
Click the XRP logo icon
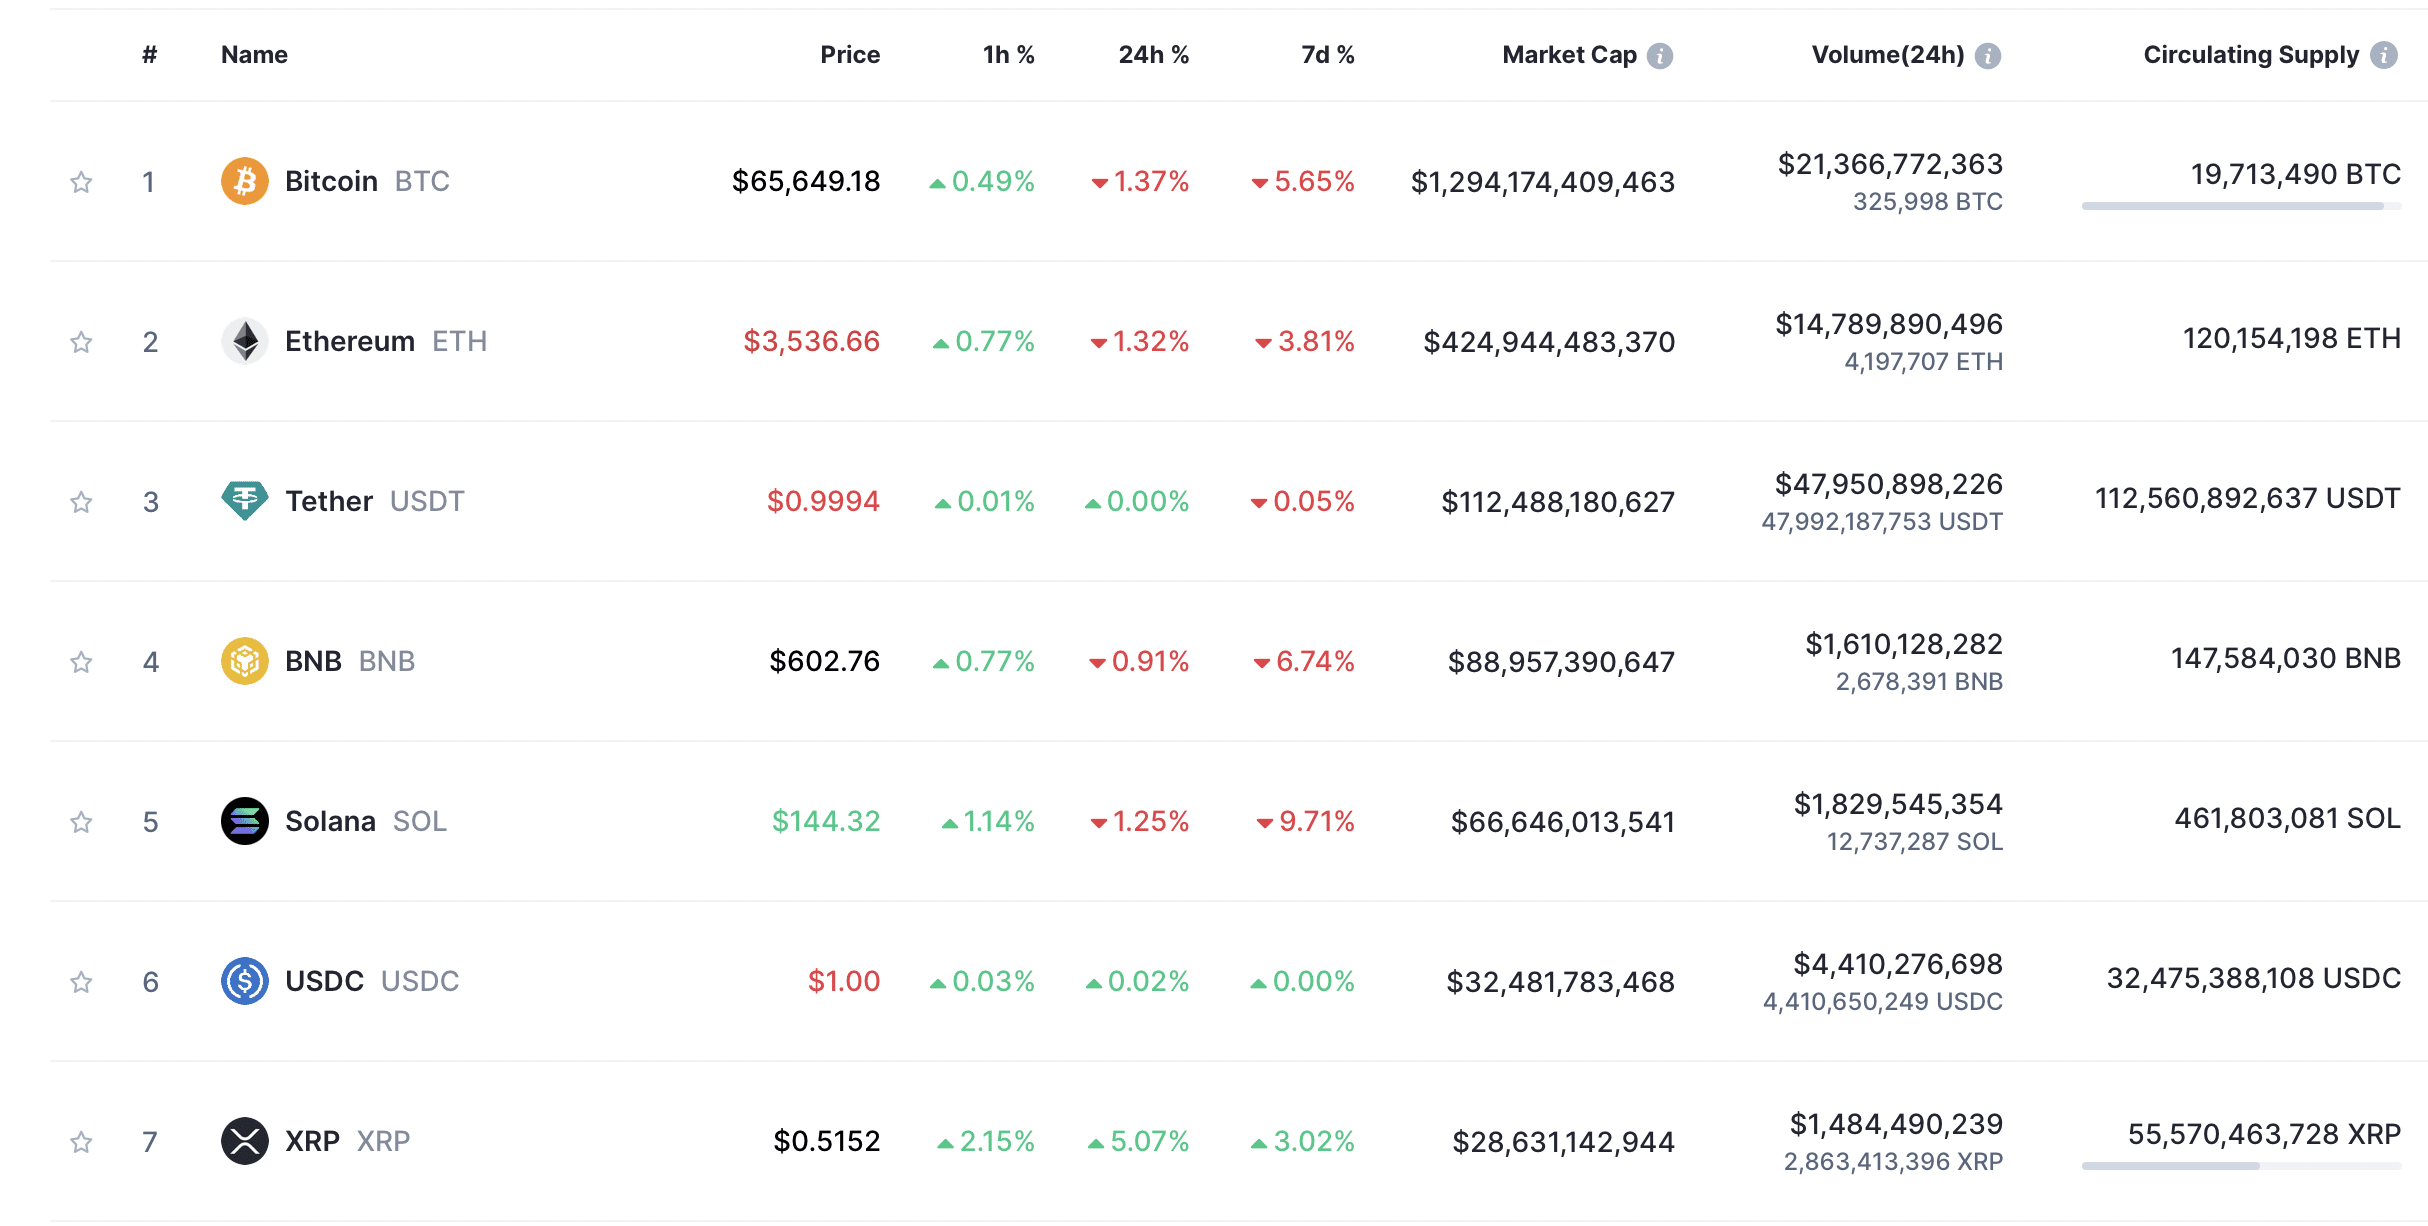[244, 1141]
